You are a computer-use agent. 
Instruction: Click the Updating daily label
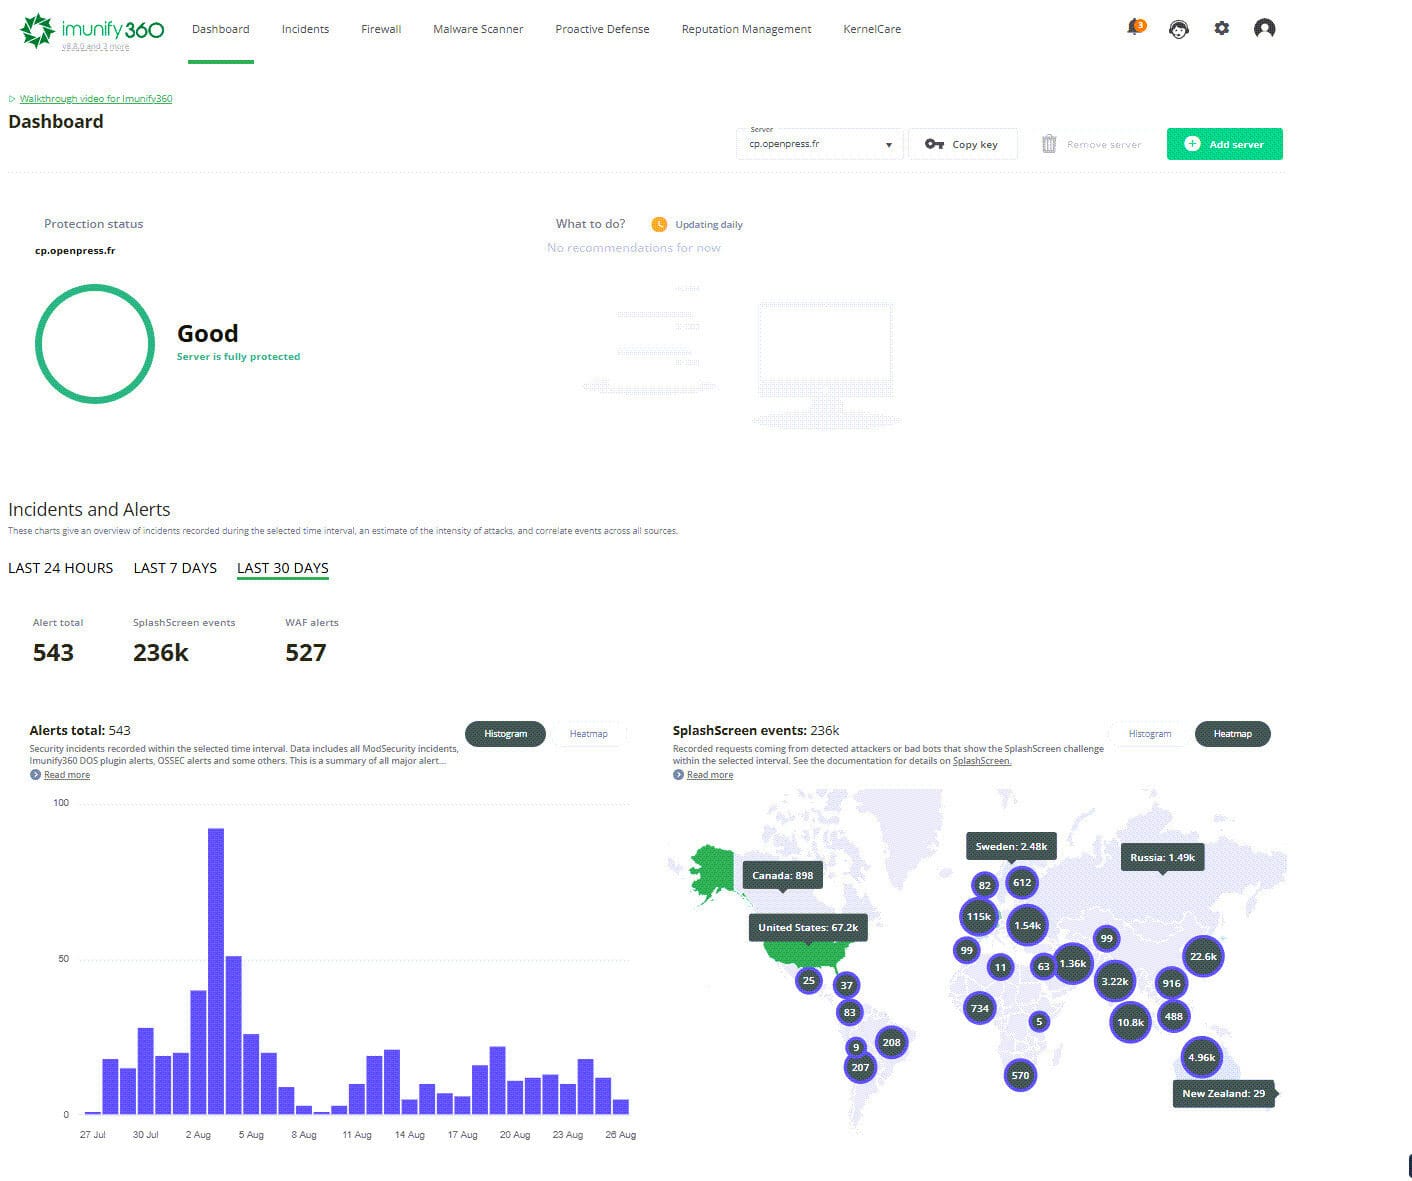(x=709, y=225)
